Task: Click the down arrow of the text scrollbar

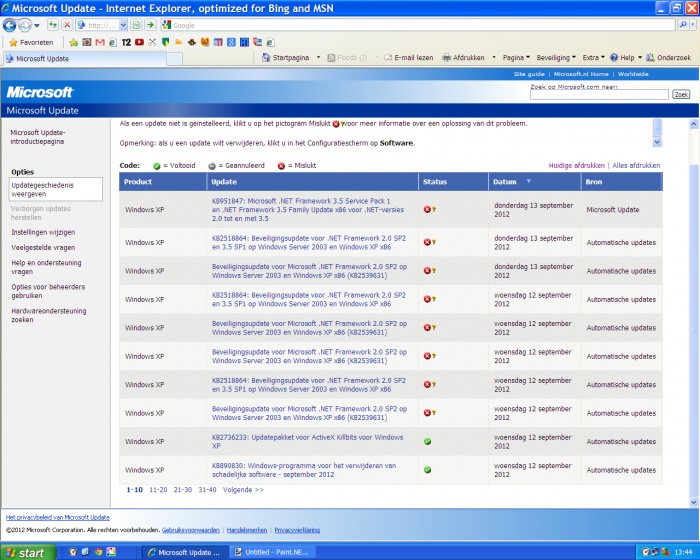Action: coord(657,142)
